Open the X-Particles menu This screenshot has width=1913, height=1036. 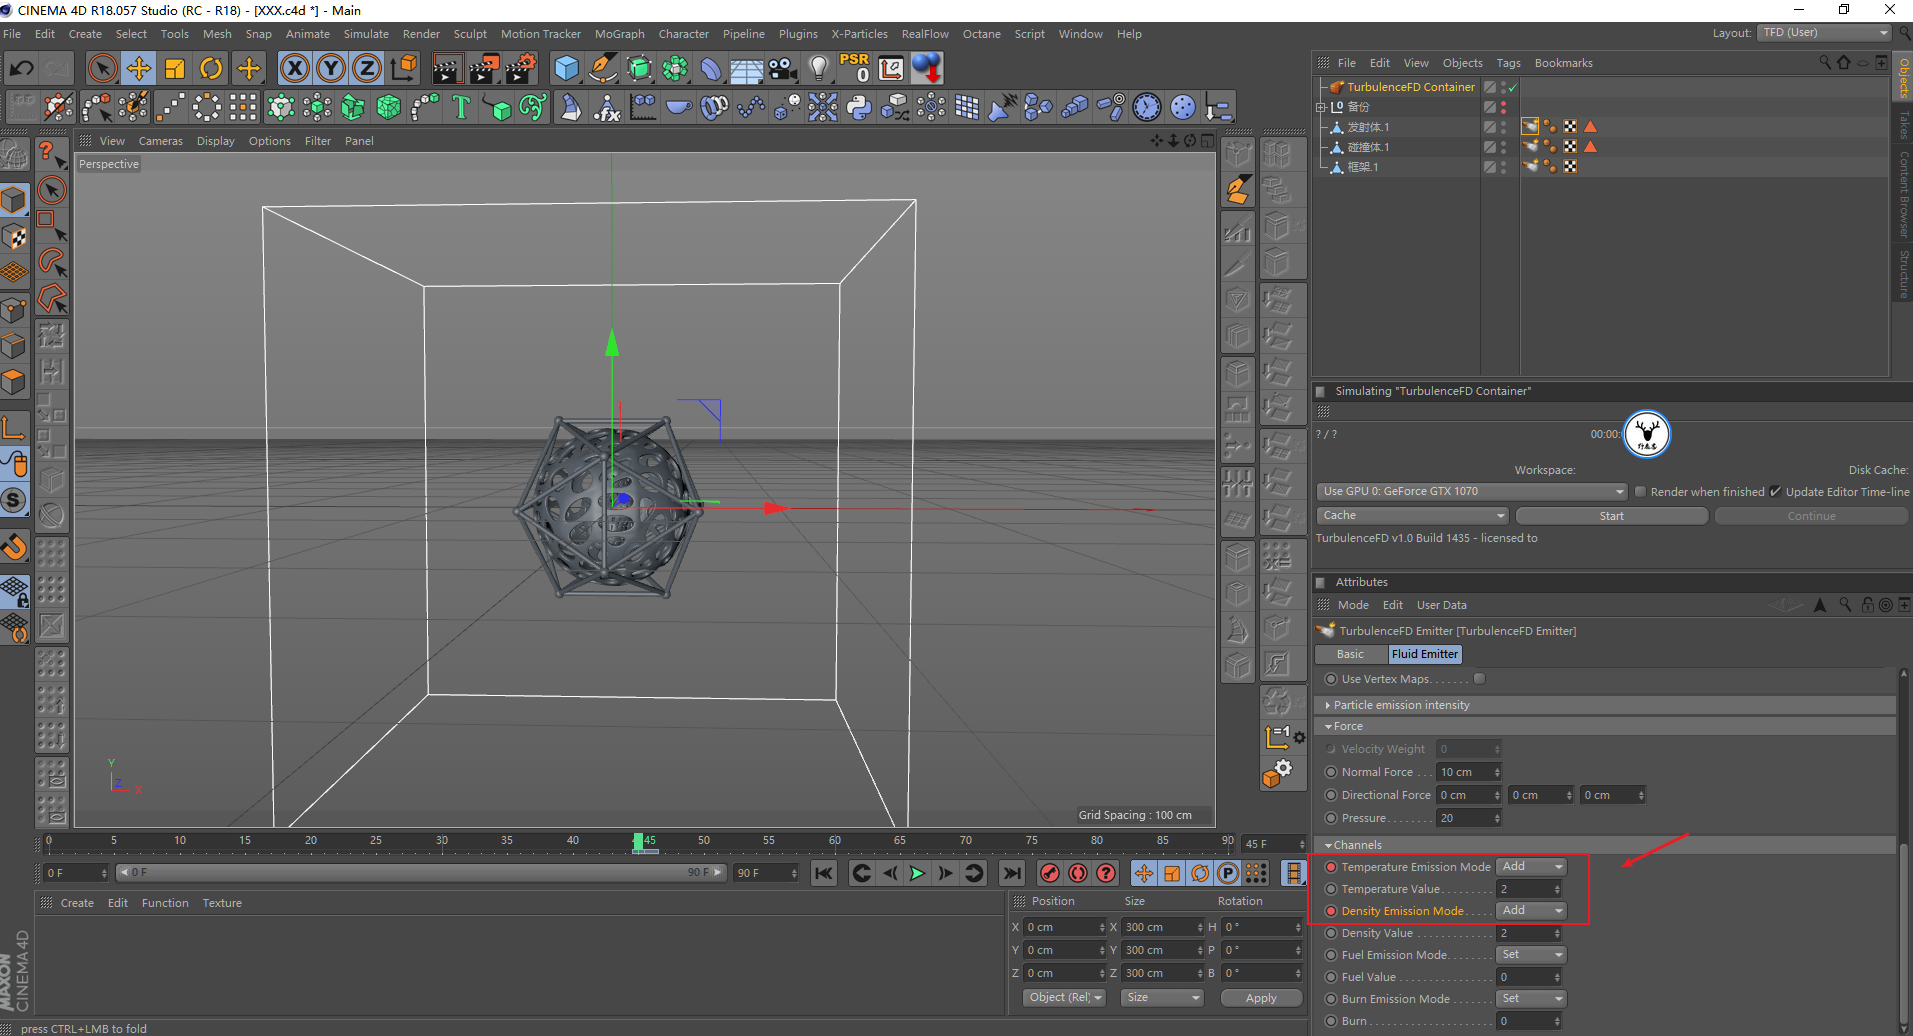tap(859, 34)
